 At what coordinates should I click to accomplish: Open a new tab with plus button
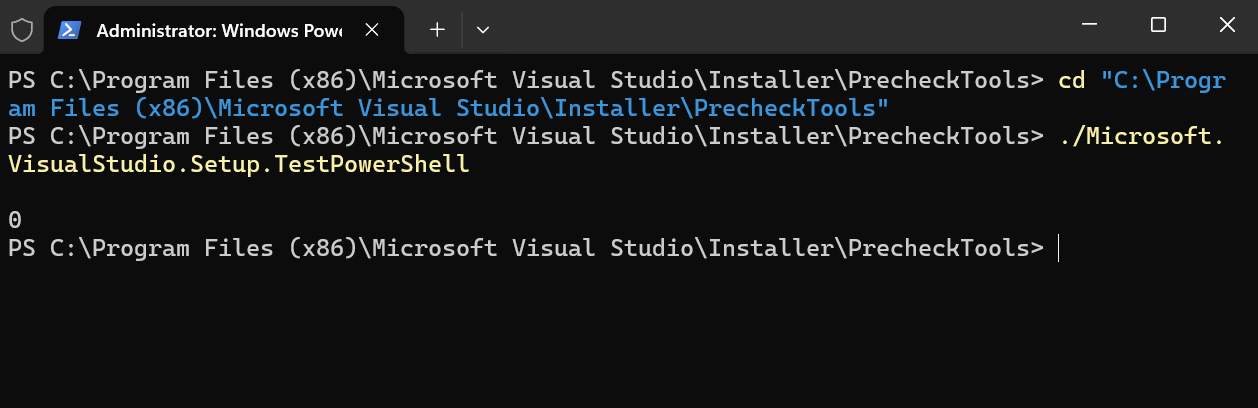coord(437,30)
